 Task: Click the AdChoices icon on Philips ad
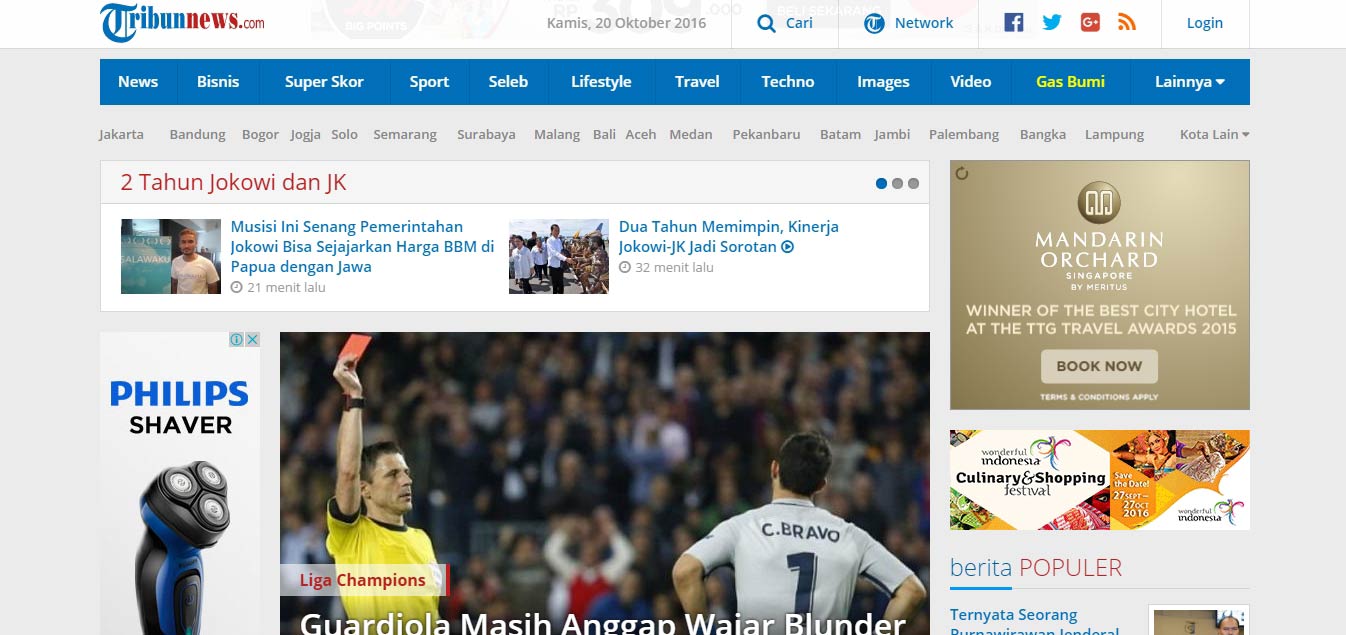pos(237,339)
